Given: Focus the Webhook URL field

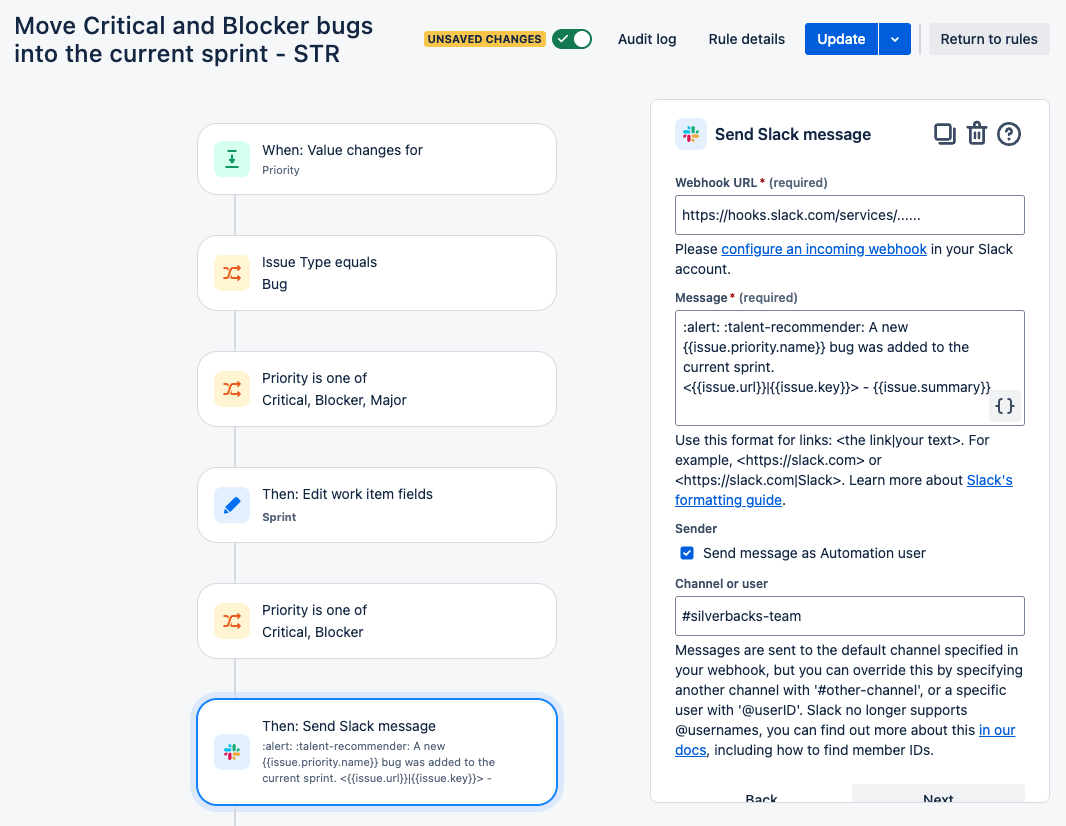Looking at the screenshot, I should coord(849,215).
